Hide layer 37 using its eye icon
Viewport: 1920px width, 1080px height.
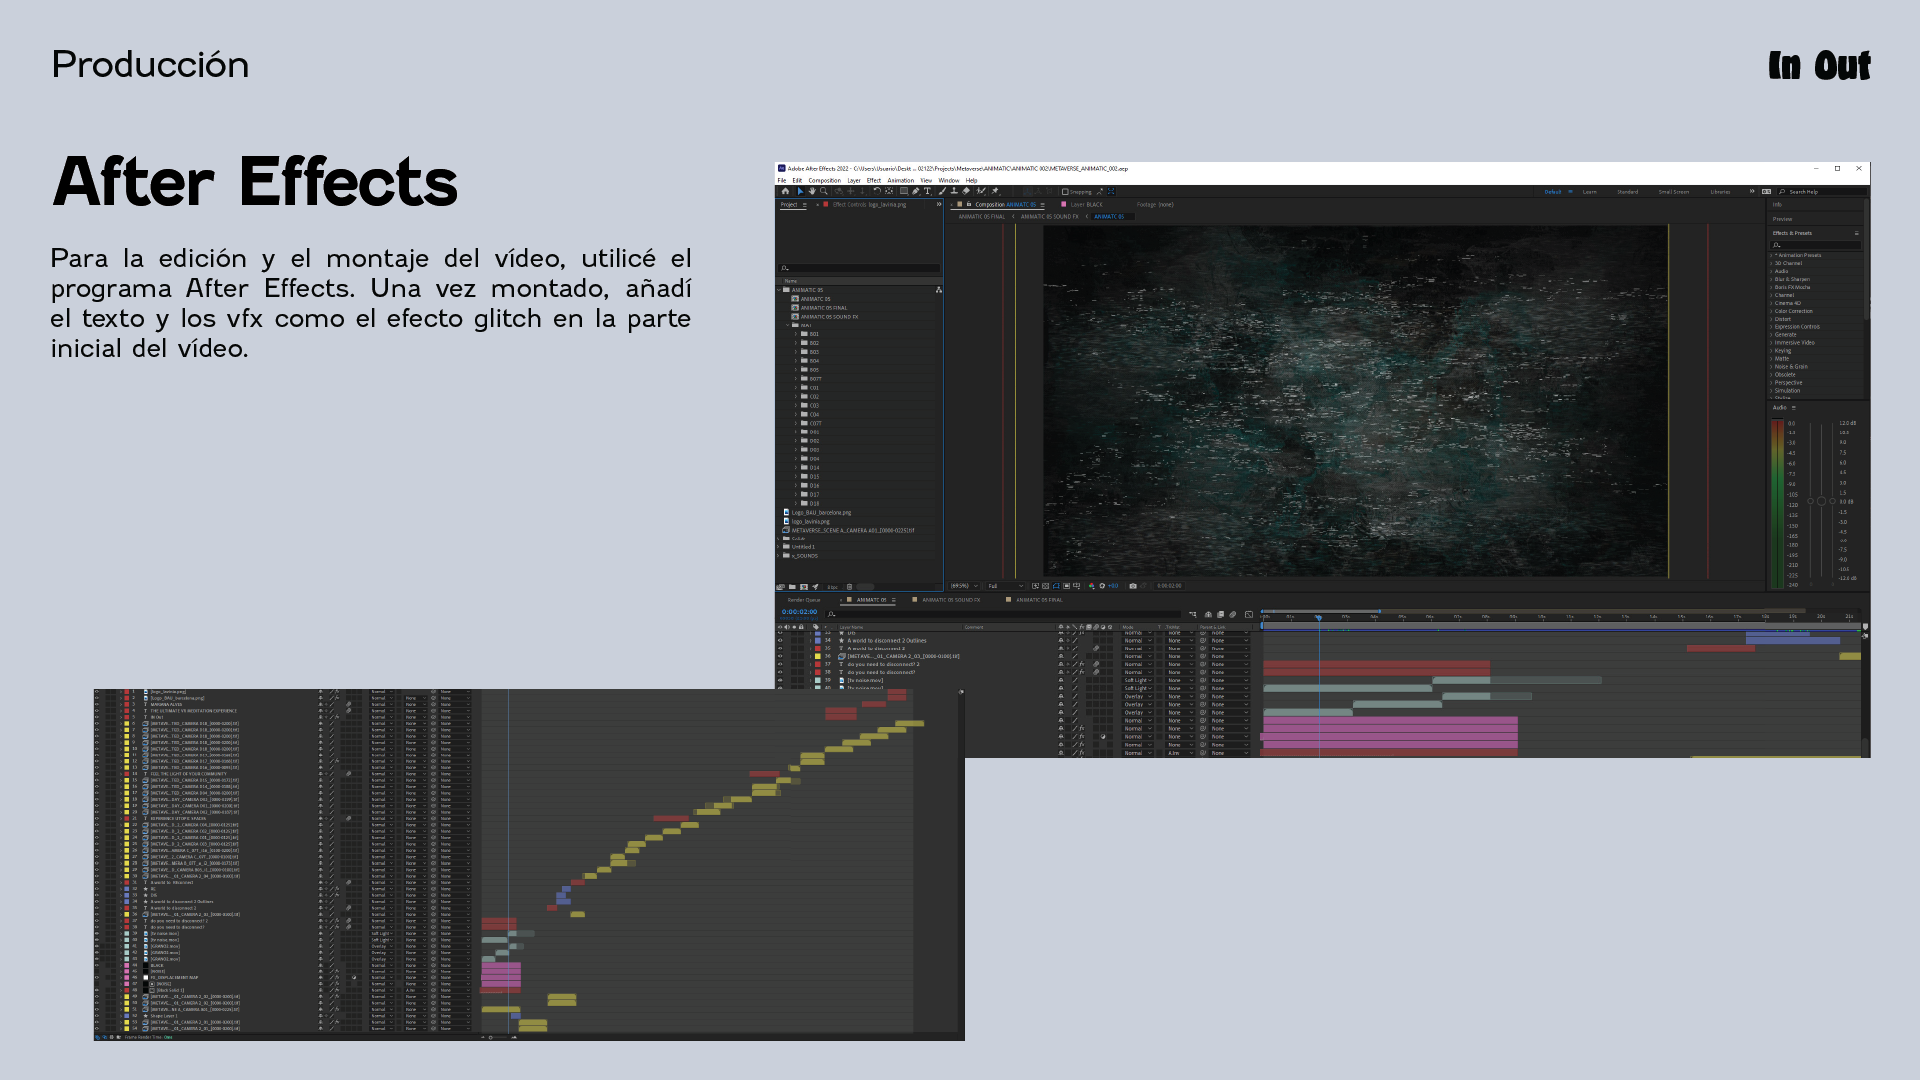click(x=780, y=664)
